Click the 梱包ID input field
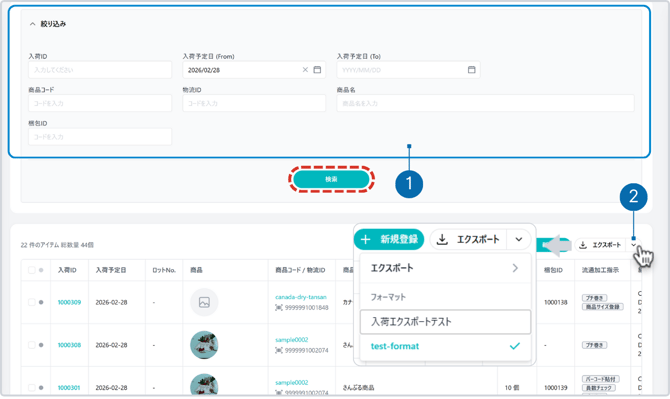Image resolution: width=670 pixels, height=399 pixels. [100, 137]
